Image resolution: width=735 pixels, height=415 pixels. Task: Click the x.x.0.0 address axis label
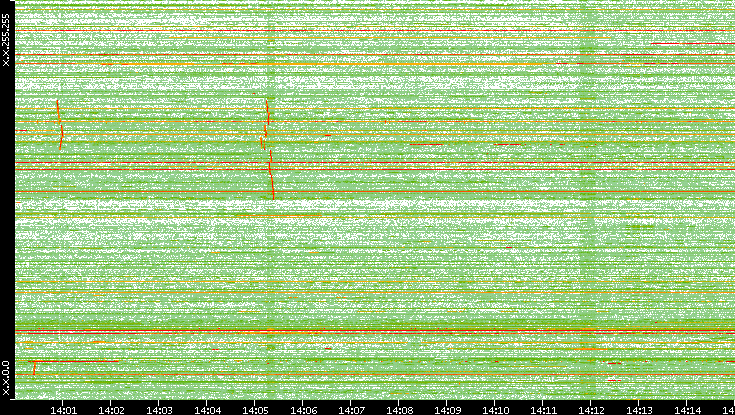pyautogui.click(x=6, y=378)
